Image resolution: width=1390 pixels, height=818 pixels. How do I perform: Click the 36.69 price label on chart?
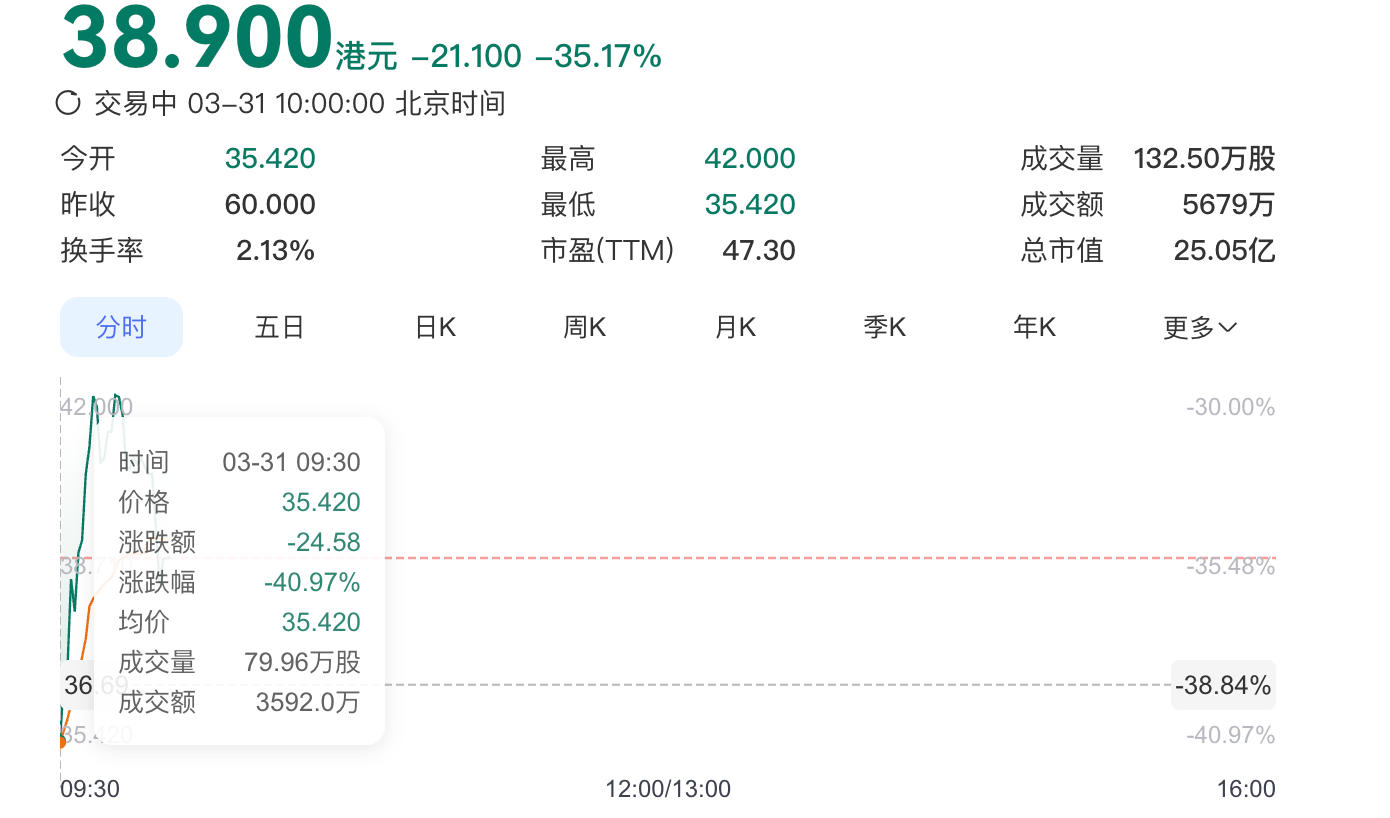(79, 686)
